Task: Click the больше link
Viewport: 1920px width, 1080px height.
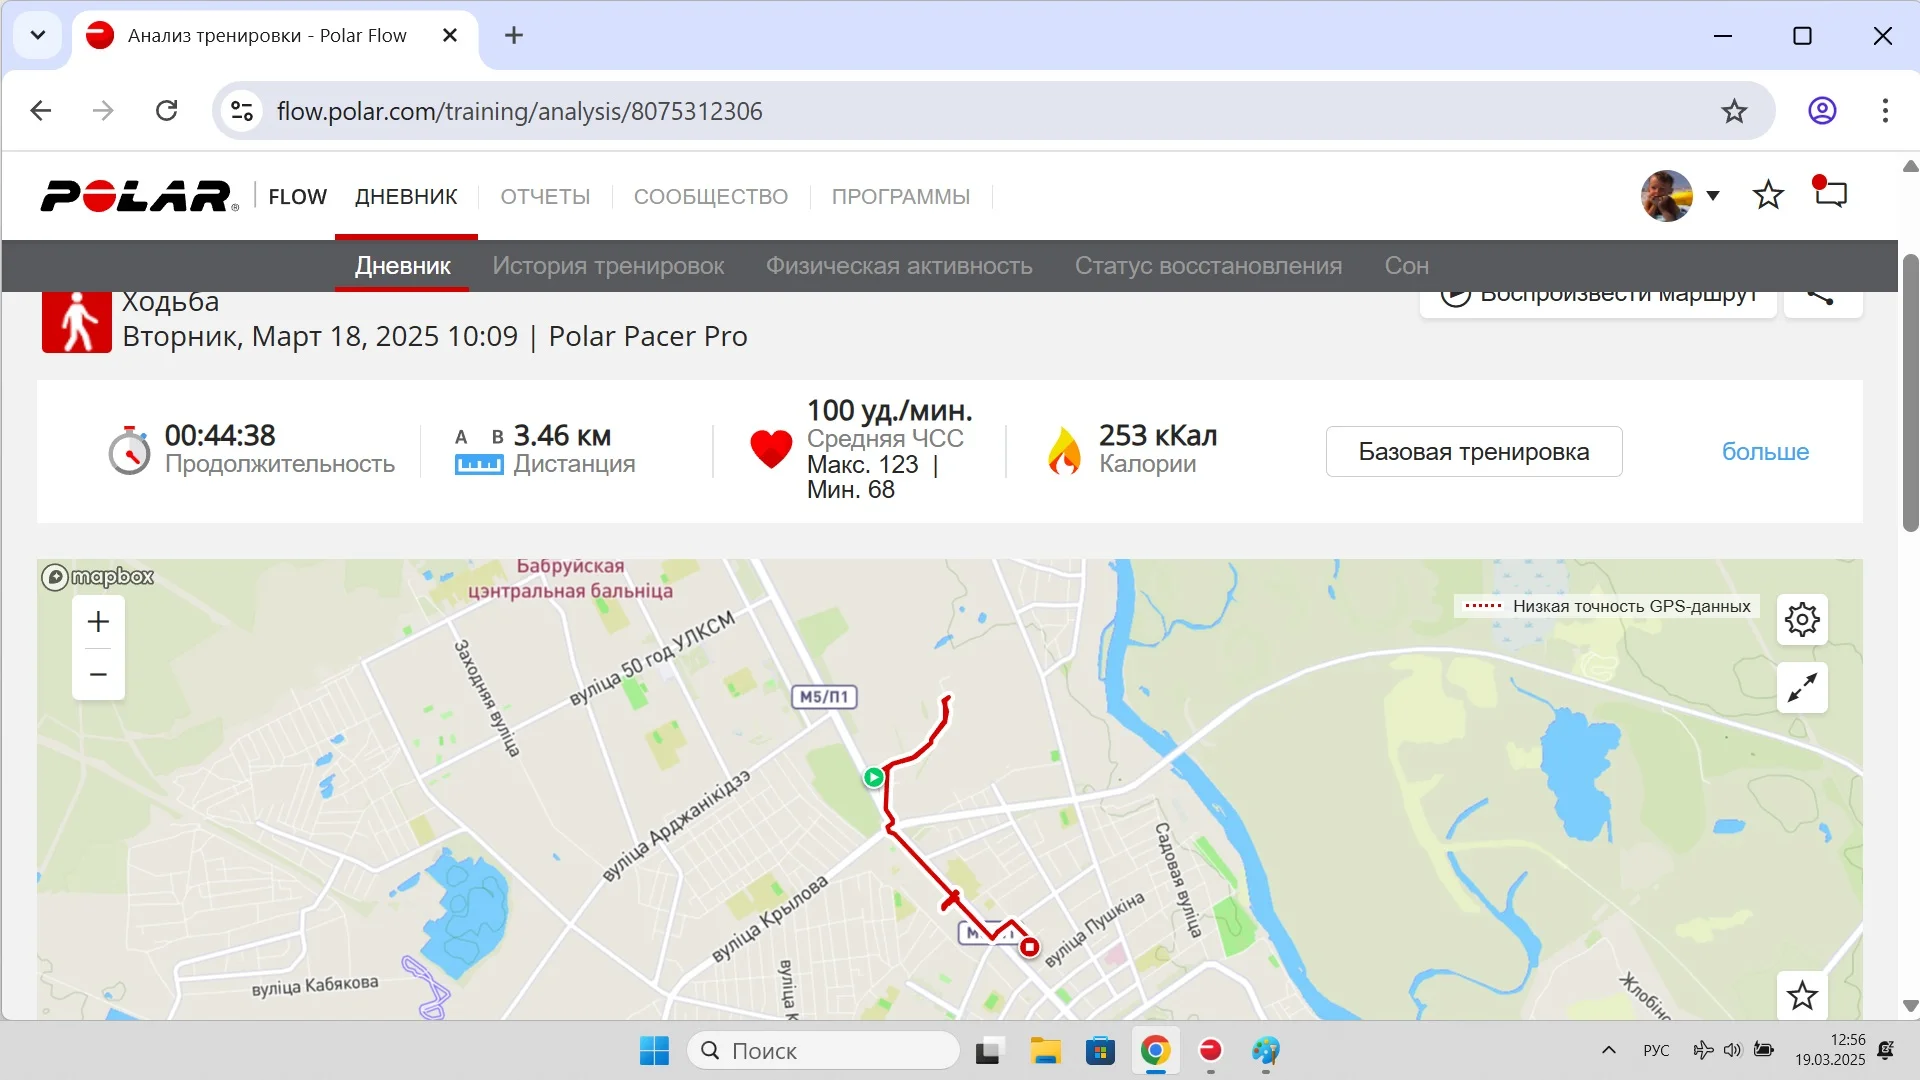Action: tap(1765, 452)
